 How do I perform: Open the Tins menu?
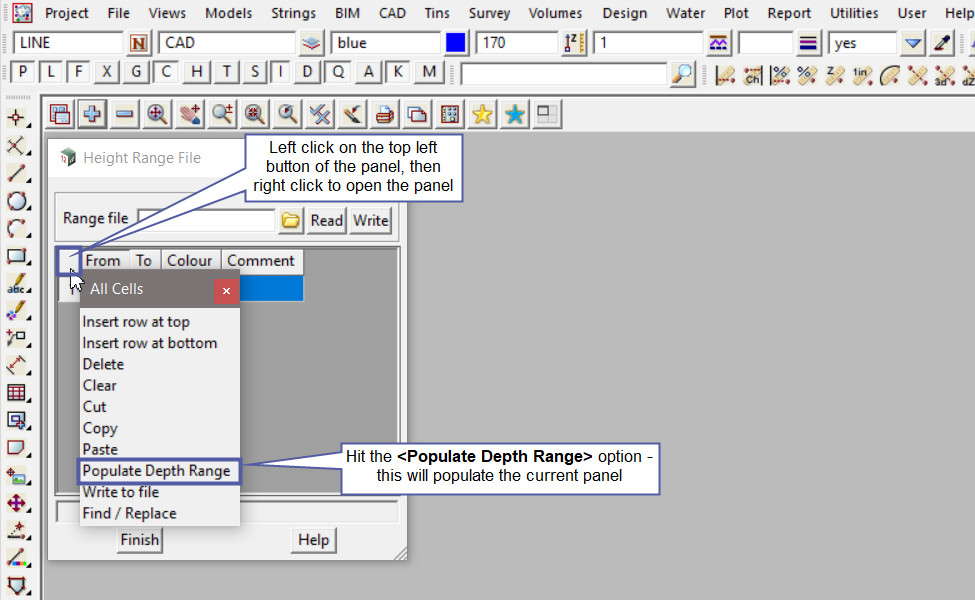tap(435, 13)
